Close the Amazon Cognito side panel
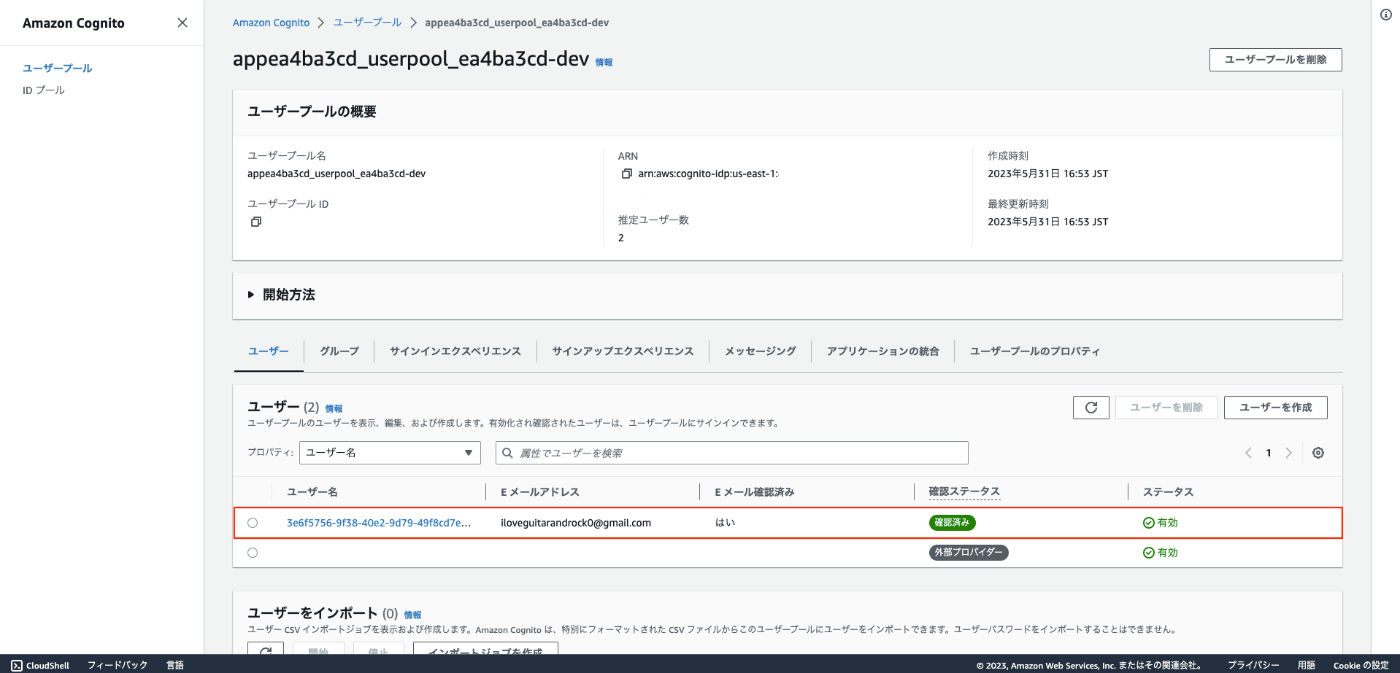Screen dimensions: 1400x673 pos(182,23)
